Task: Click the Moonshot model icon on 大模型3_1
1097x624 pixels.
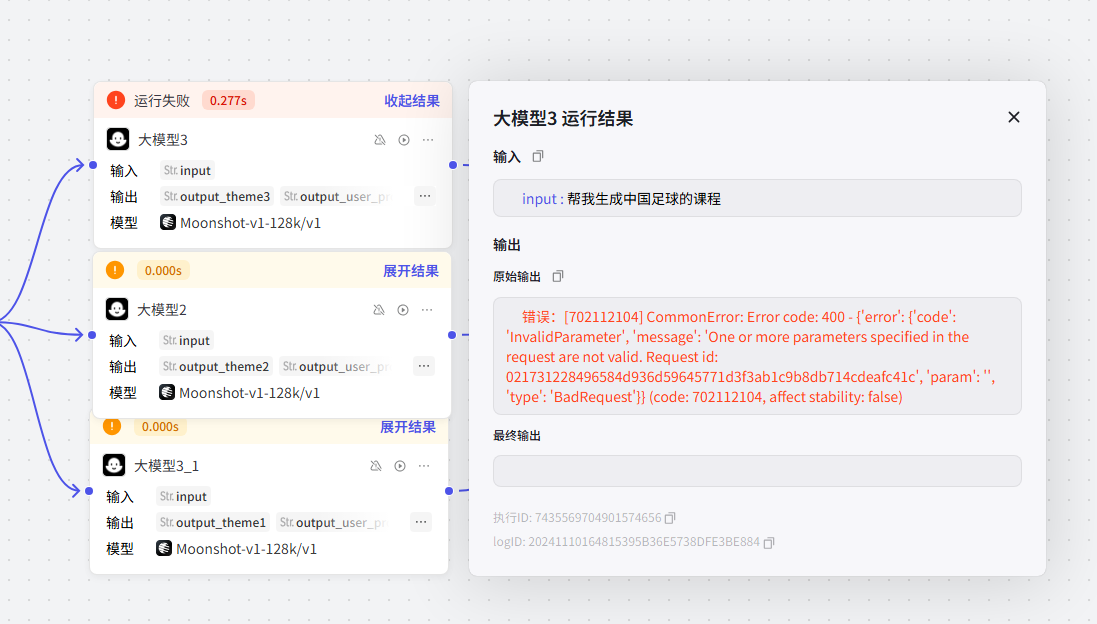Action: click(x=164, y=548)
